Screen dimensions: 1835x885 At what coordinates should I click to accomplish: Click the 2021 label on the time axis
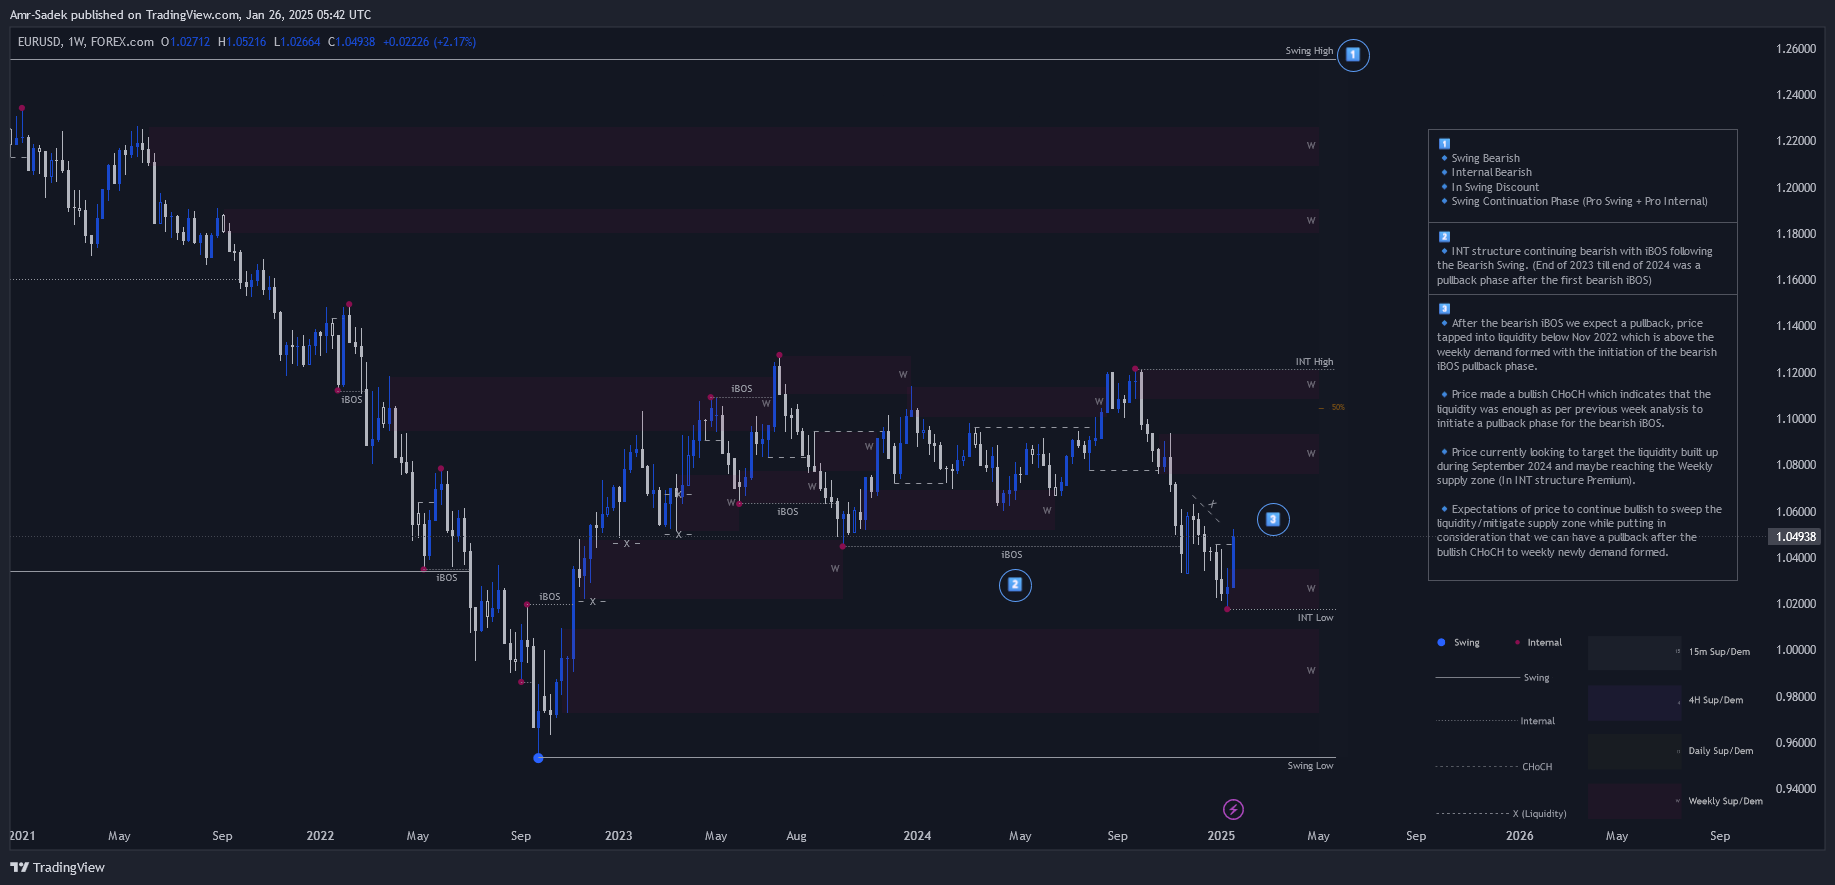(x=22, y=836)
